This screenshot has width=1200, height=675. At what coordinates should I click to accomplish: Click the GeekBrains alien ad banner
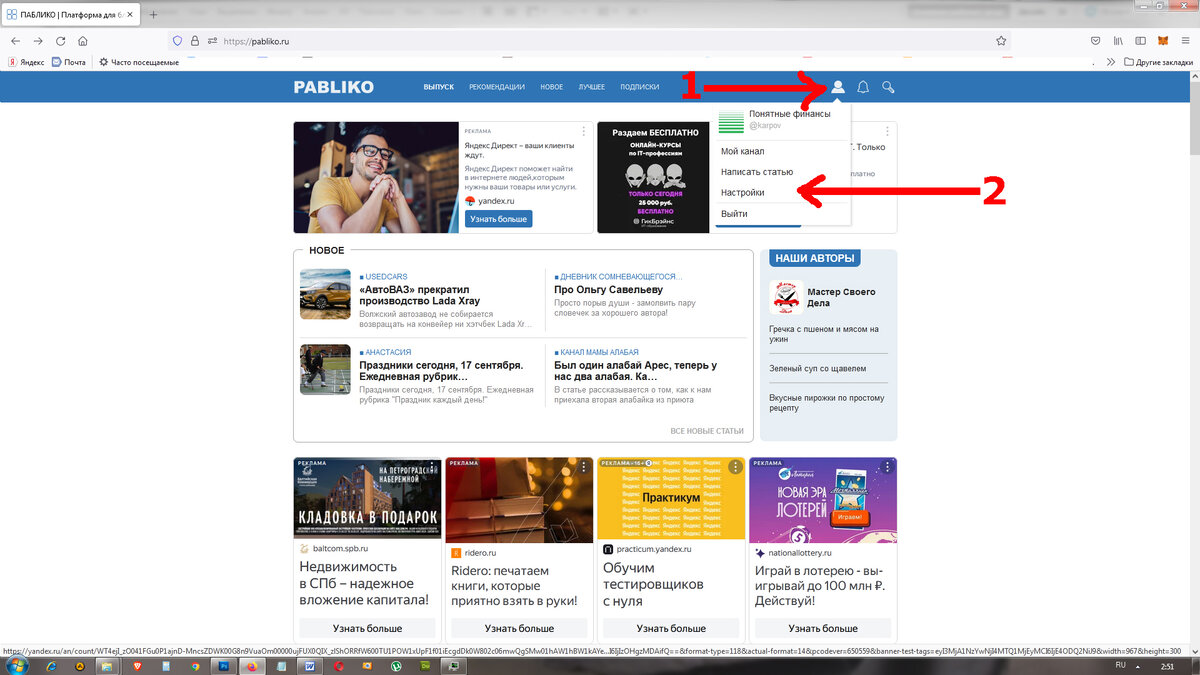point(655,177)
